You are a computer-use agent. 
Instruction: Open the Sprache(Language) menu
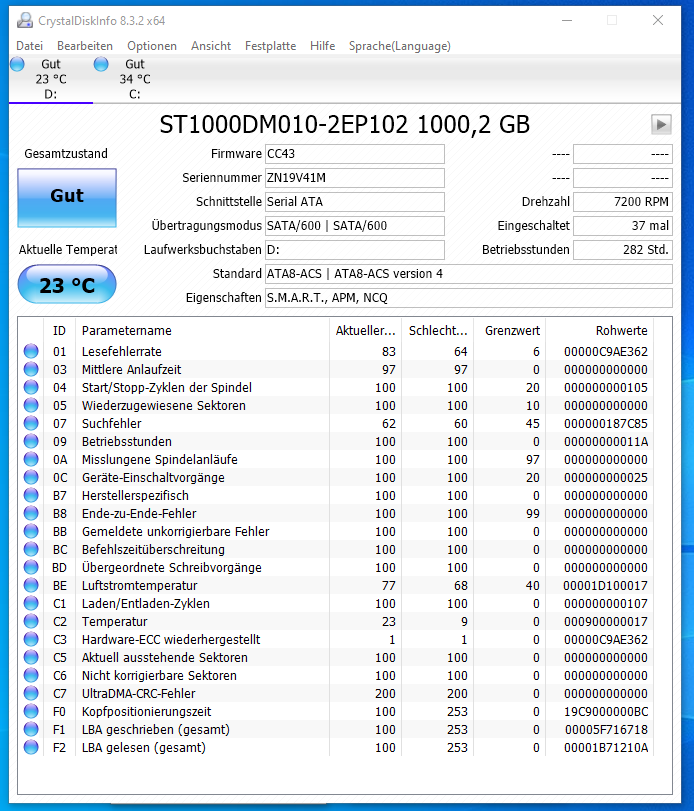[400, 46]
